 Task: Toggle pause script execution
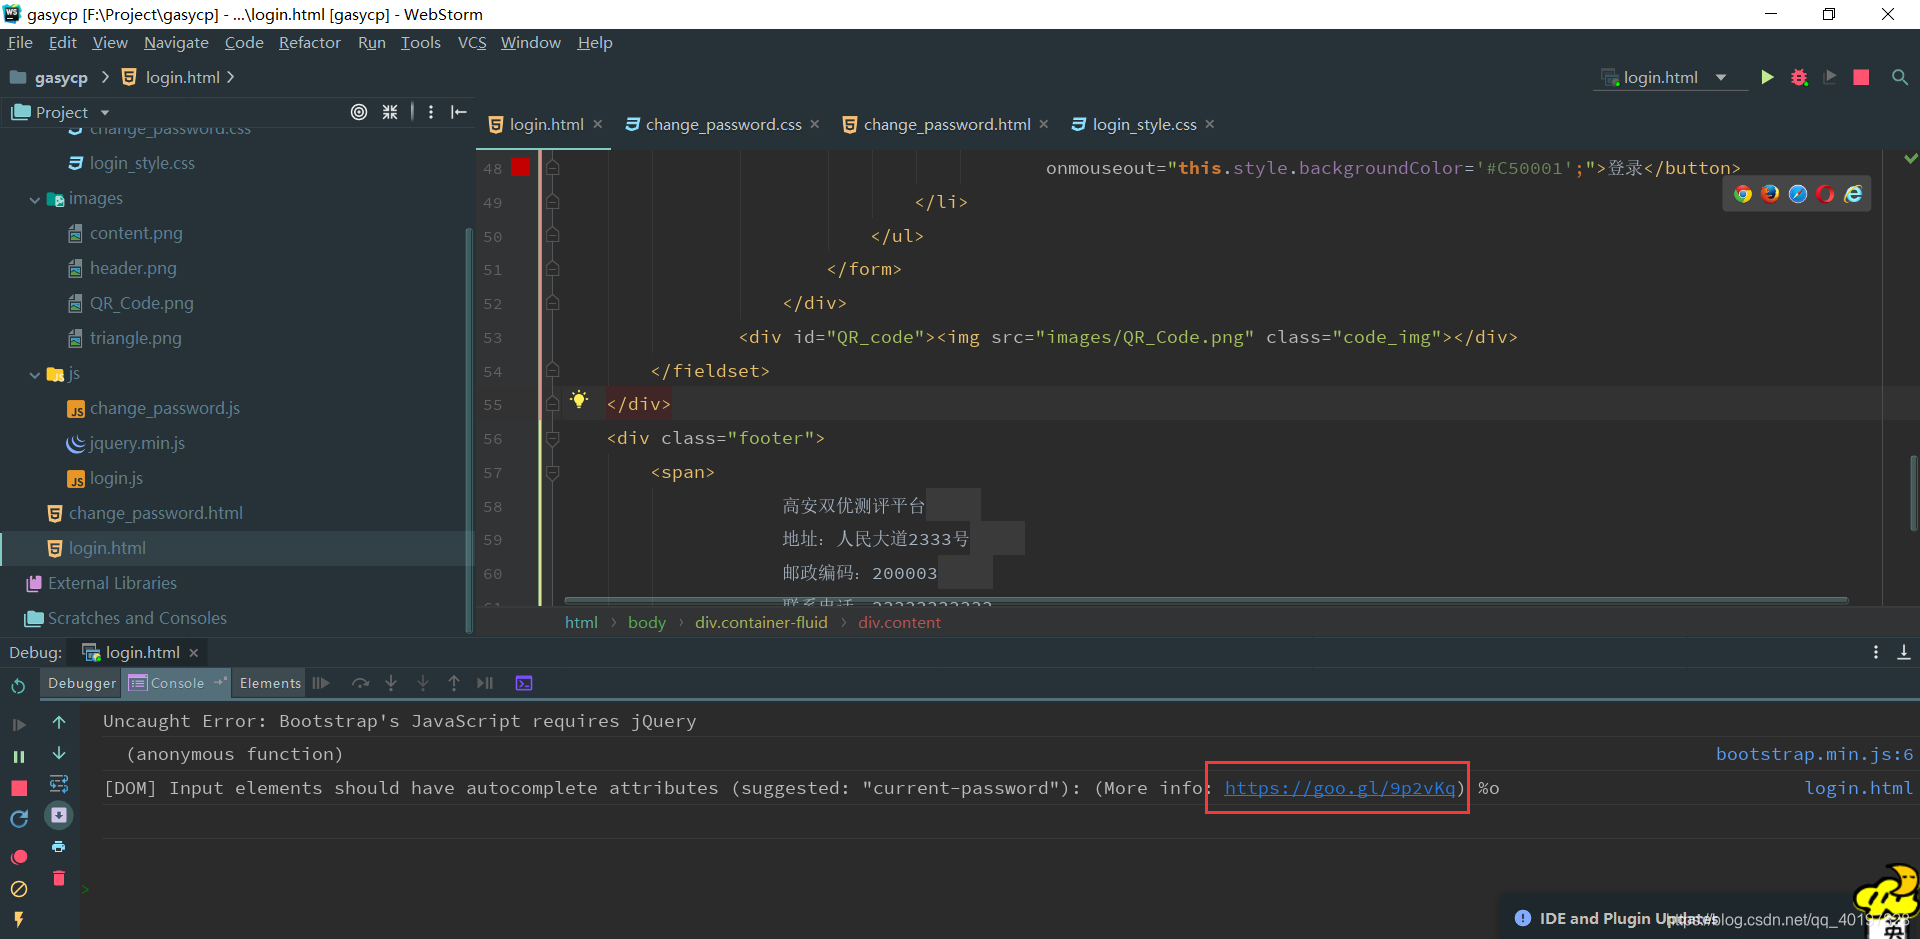[x=18, y=755]
